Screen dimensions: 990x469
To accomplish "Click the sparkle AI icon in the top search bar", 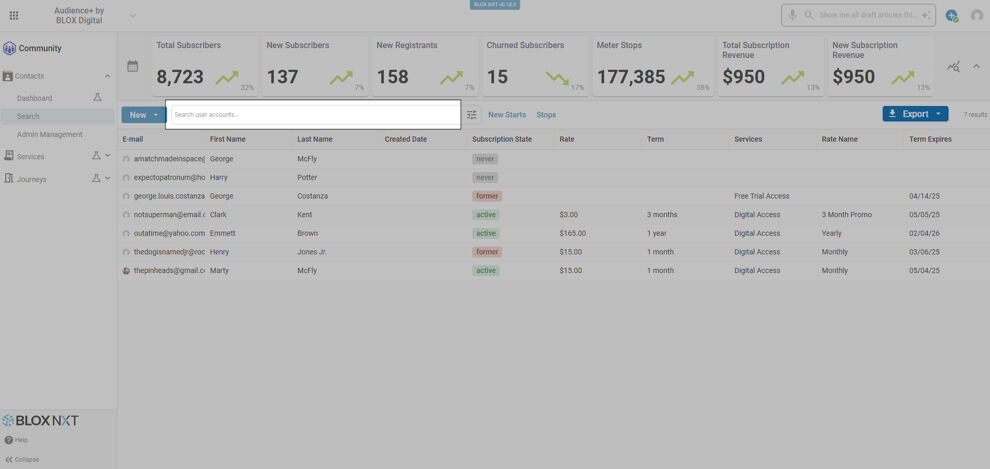I will tap(926, 15).
